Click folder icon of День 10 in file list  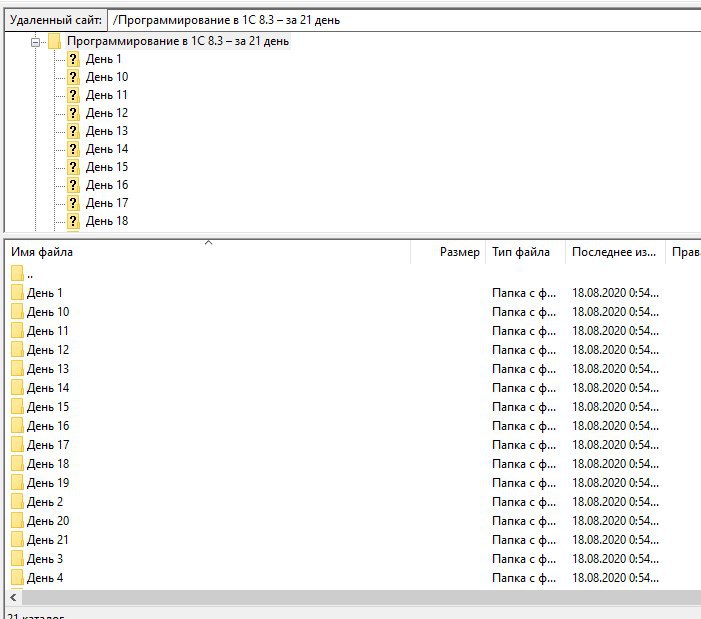[17, 311]
